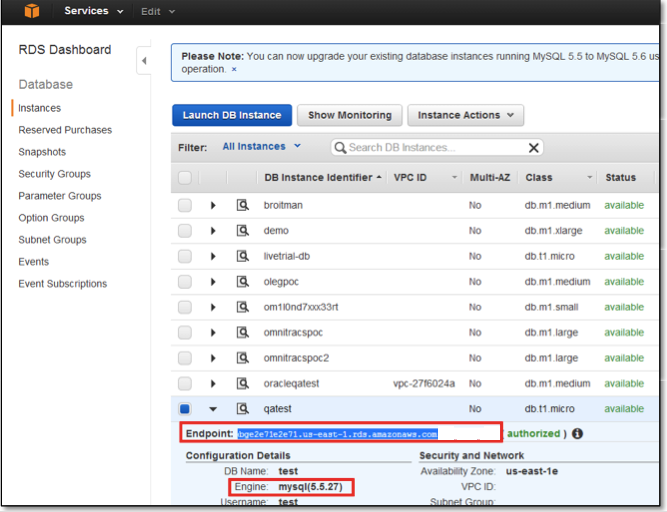Open Subnet Groups in sidebar

pos(52,240)
